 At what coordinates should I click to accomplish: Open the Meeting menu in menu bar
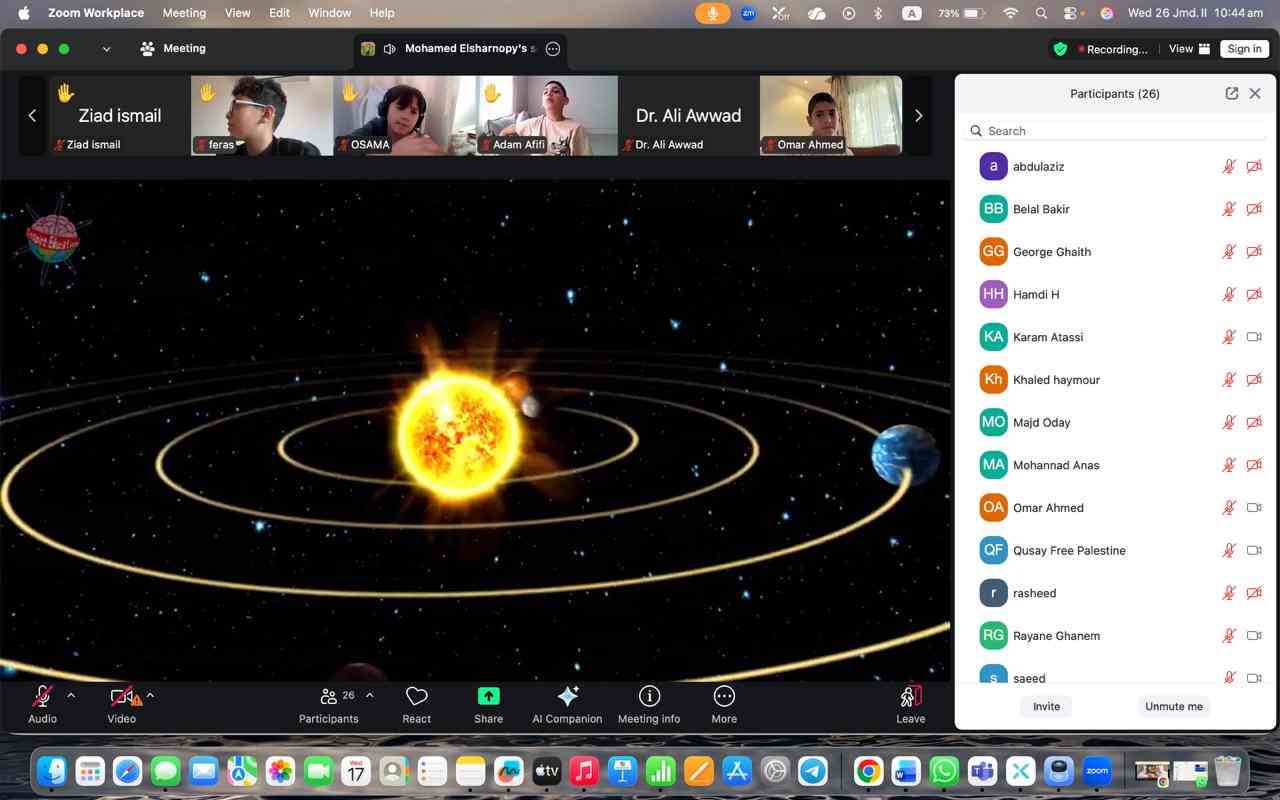pos(184,13)
